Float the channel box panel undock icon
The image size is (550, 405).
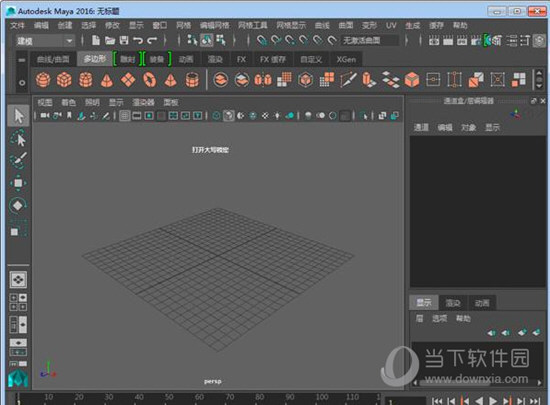click(x=534, y=101)
